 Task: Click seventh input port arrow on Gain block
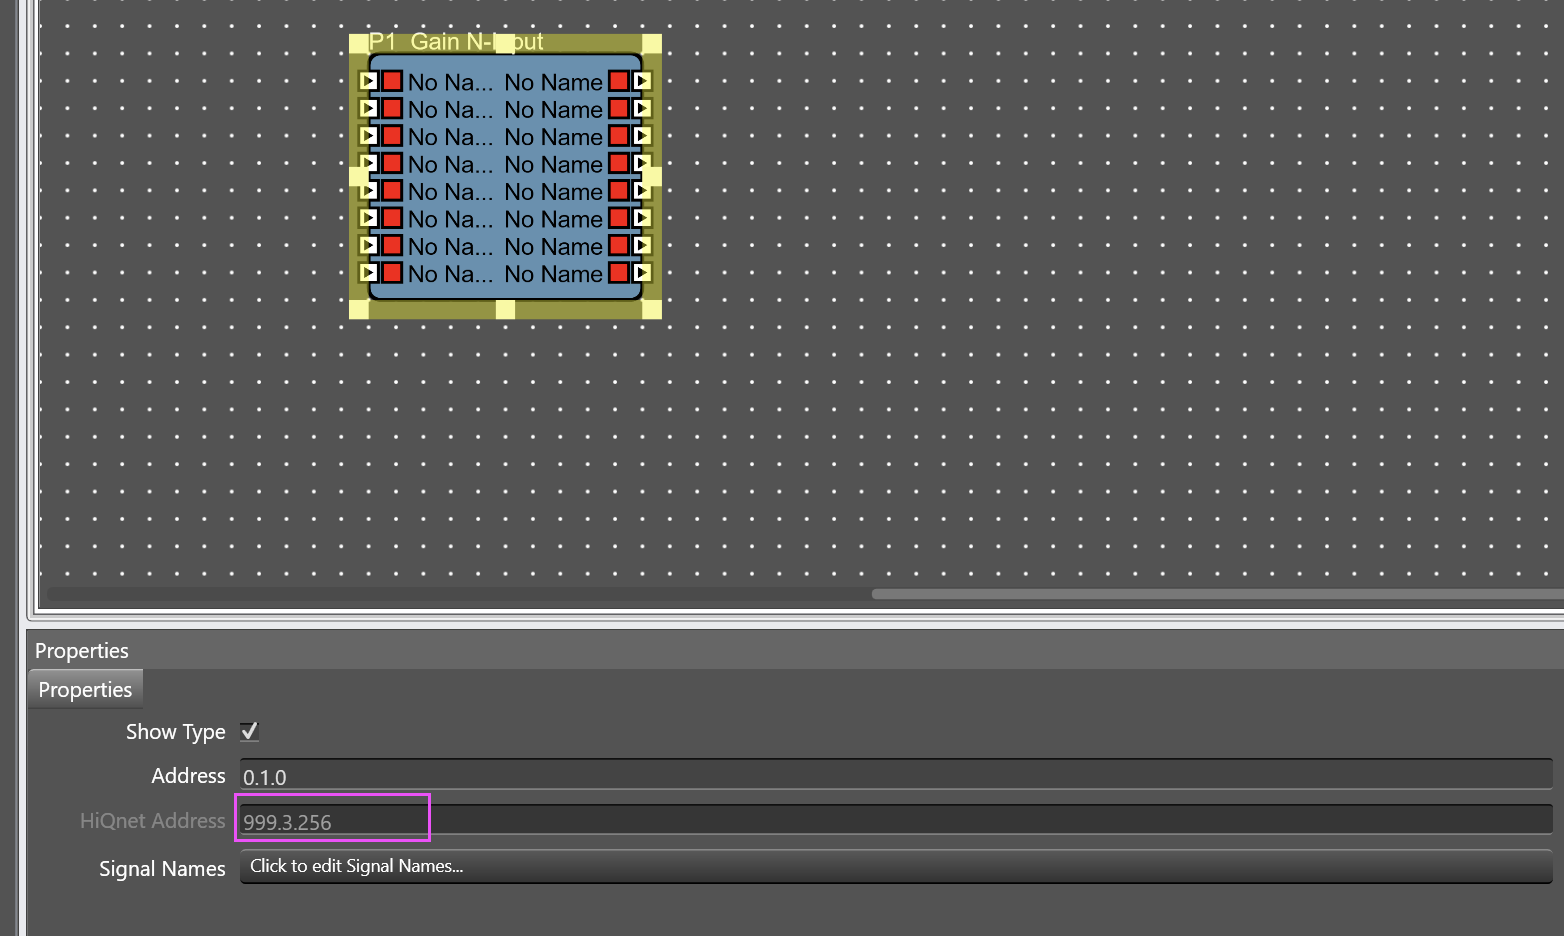pos(368,245)
